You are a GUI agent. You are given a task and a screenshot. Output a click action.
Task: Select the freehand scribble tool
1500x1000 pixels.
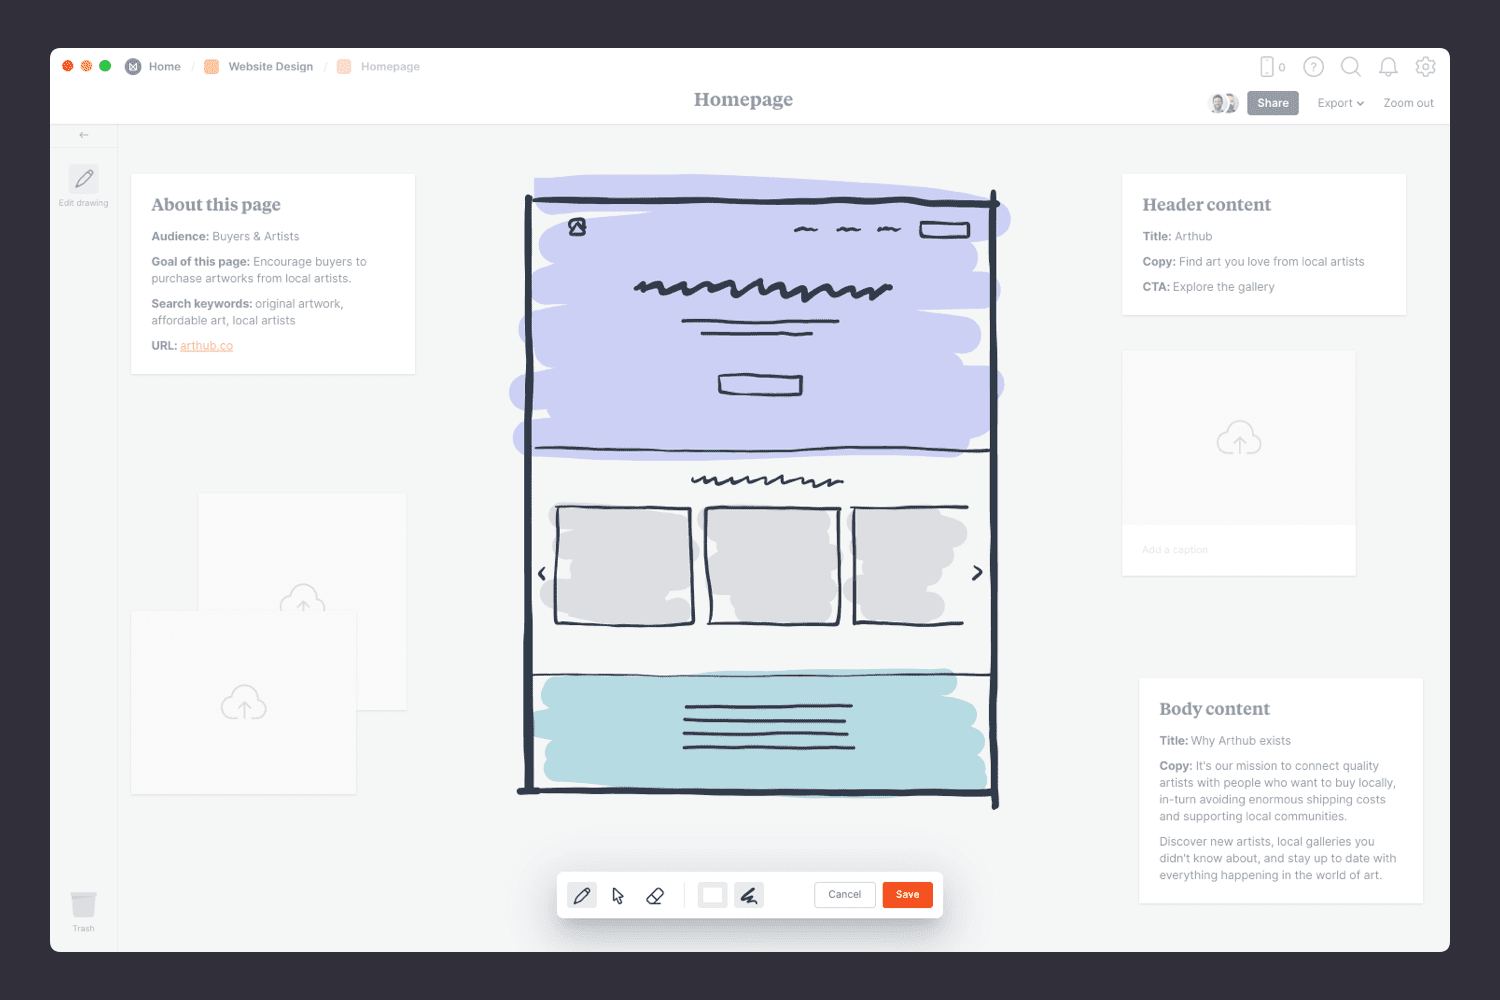point(748,895)
